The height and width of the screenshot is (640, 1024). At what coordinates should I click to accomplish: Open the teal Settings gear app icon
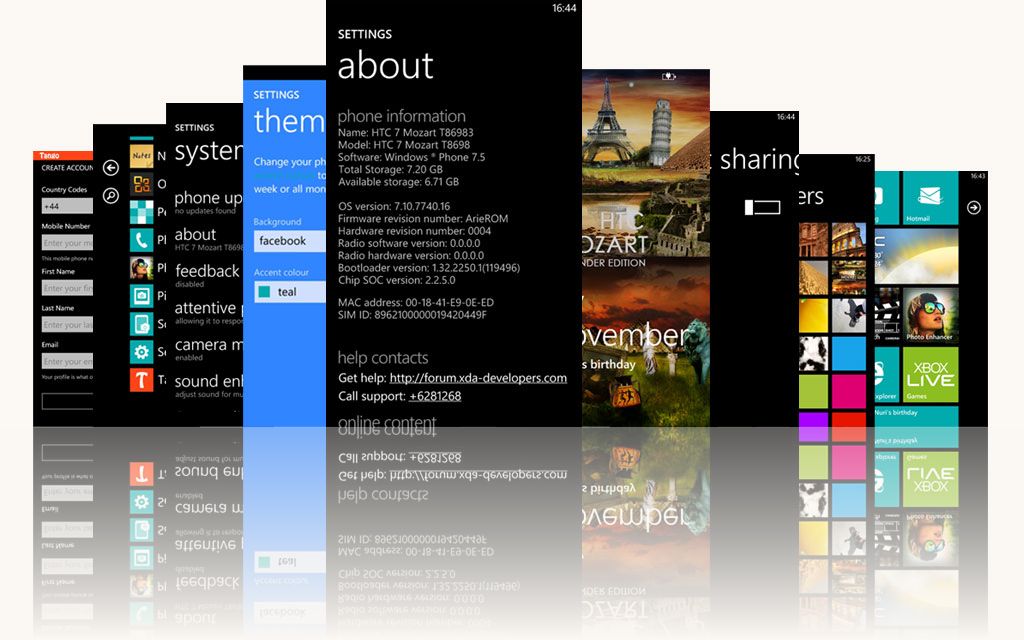pyautogui.click(x=141, y=352)
